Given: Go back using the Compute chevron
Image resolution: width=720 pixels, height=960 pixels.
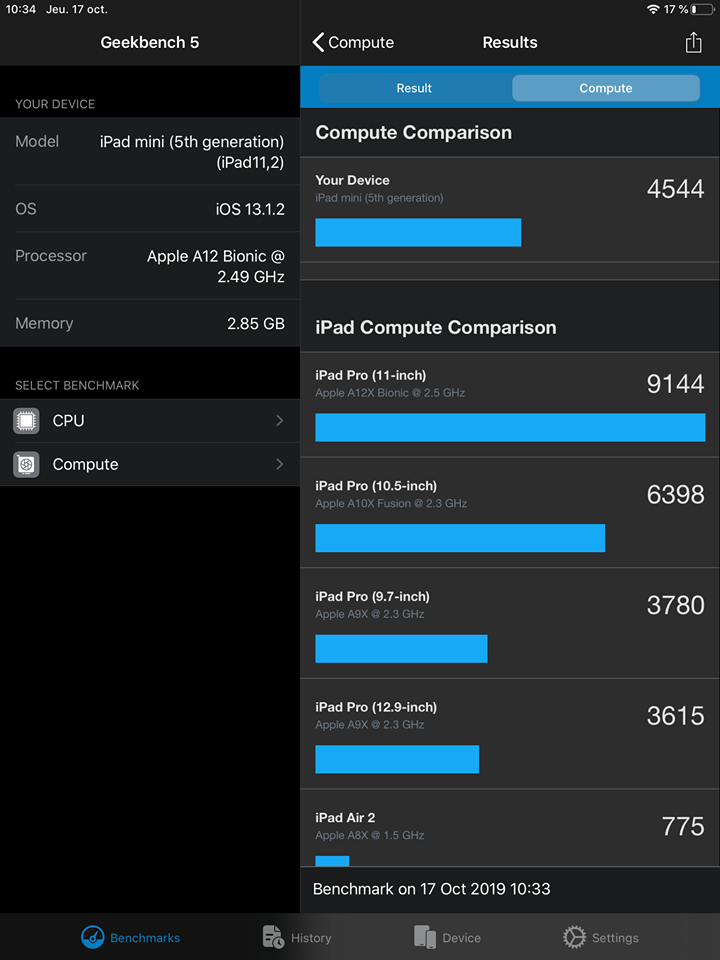Looking at the screenshot, I should point(319,42).
